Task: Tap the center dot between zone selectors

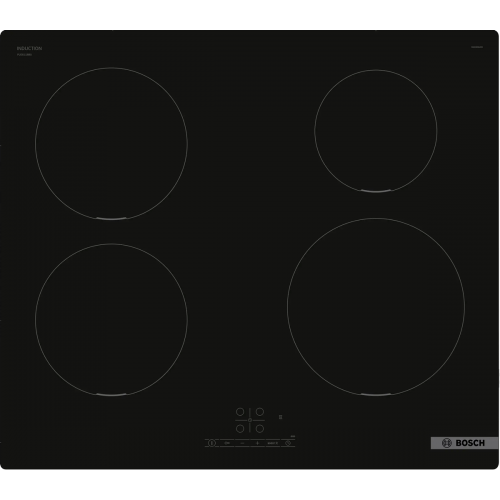Action: click(x=250, y=420)
